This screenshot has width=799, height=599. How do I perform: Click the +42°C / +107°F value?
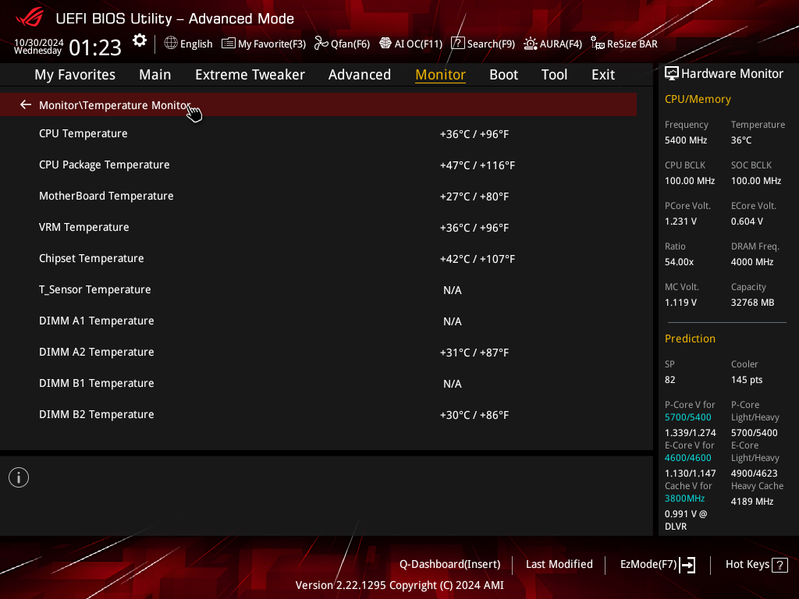click(x=477, y=259)
